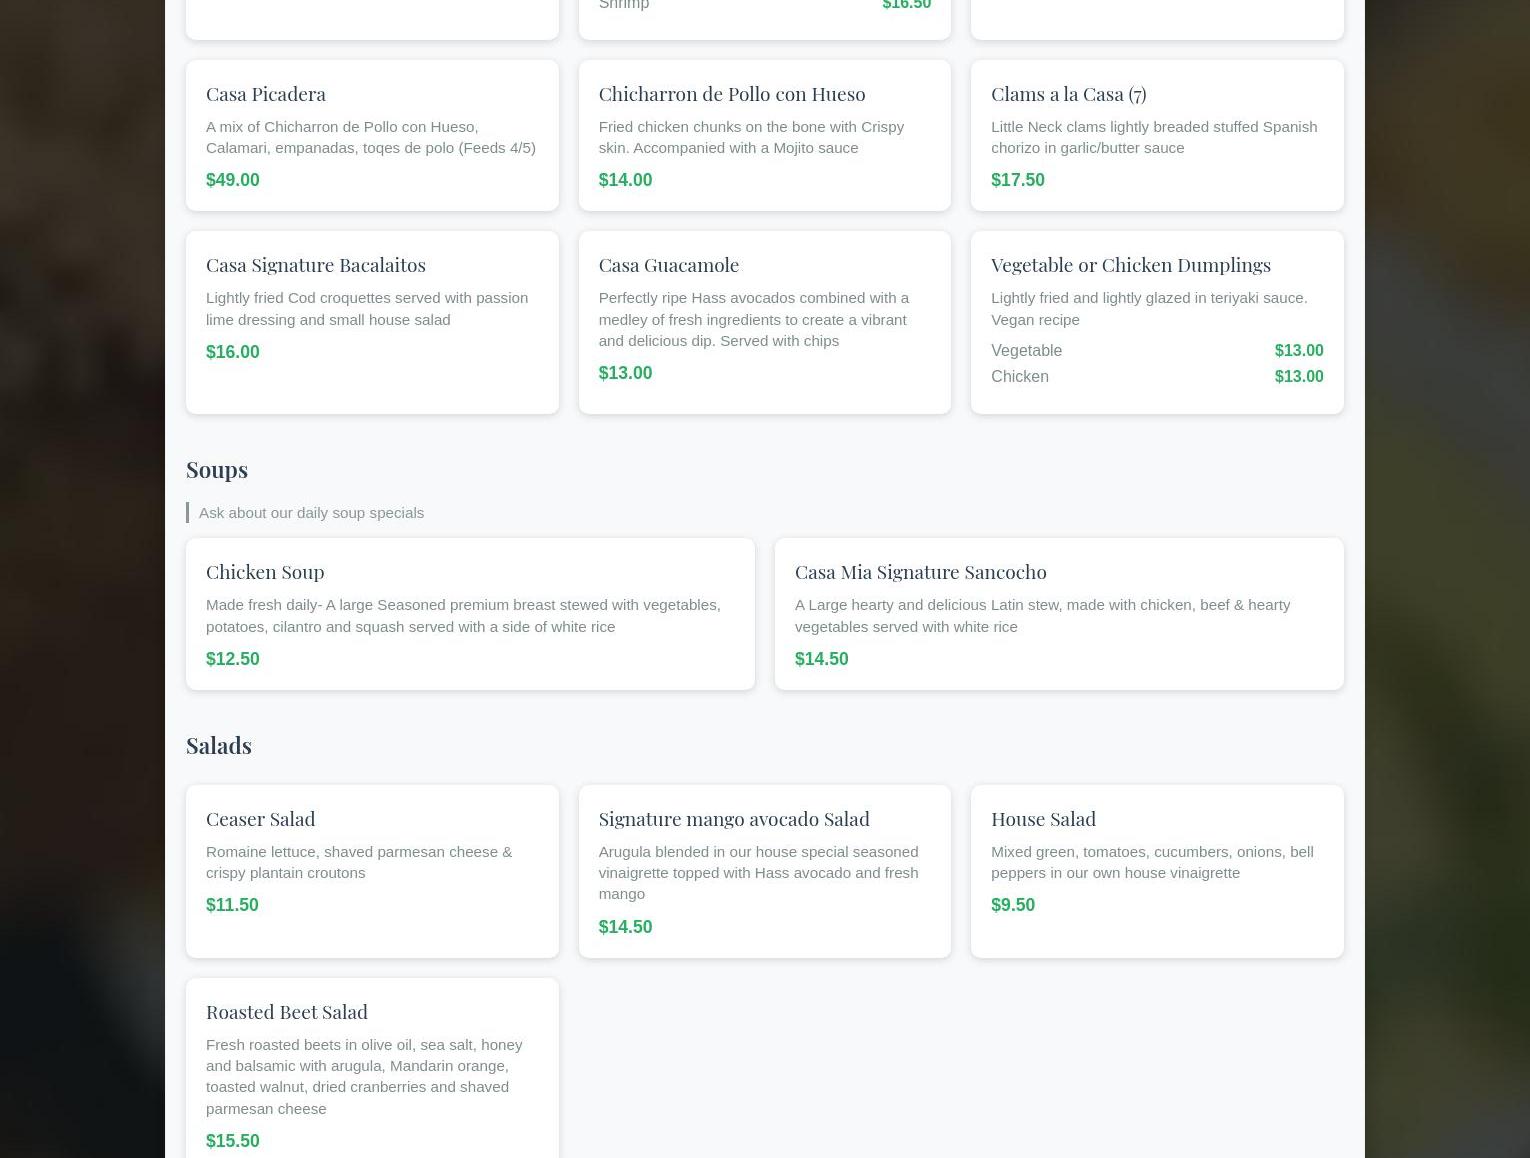Click the Soups section heading
This screenshot has width=1530, height=1158.
coord(217,469)
